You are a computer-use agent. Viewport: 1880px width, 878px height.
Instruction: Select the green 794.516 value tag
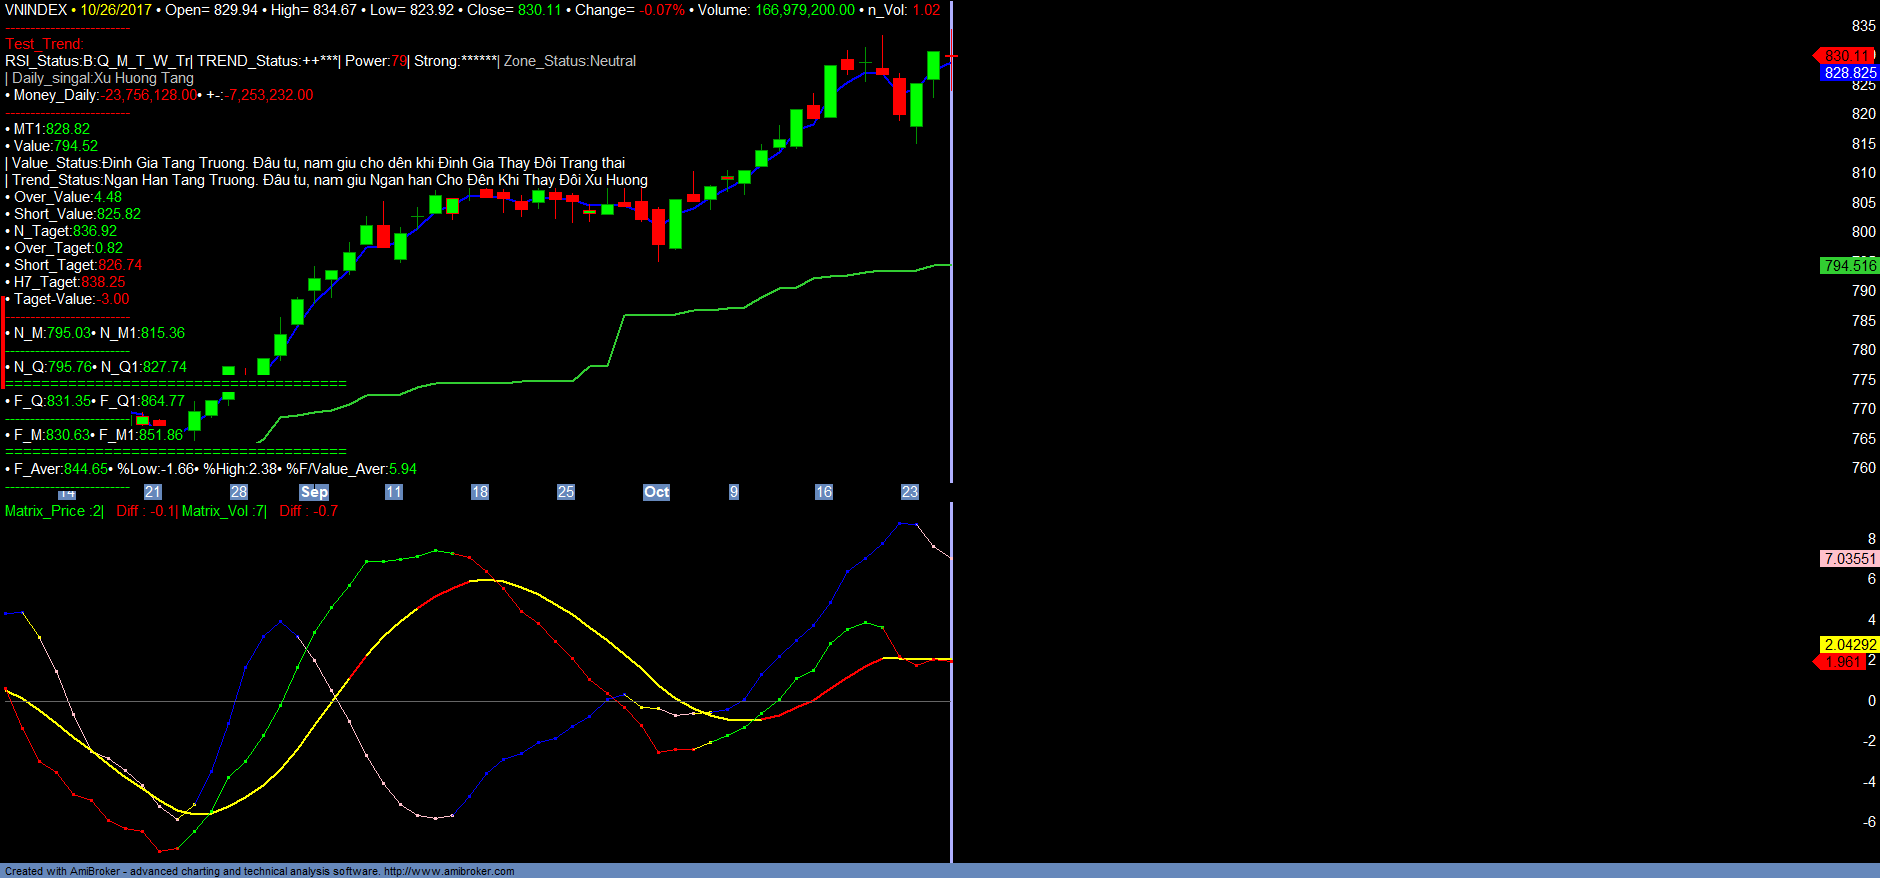tap(1849, 266)
